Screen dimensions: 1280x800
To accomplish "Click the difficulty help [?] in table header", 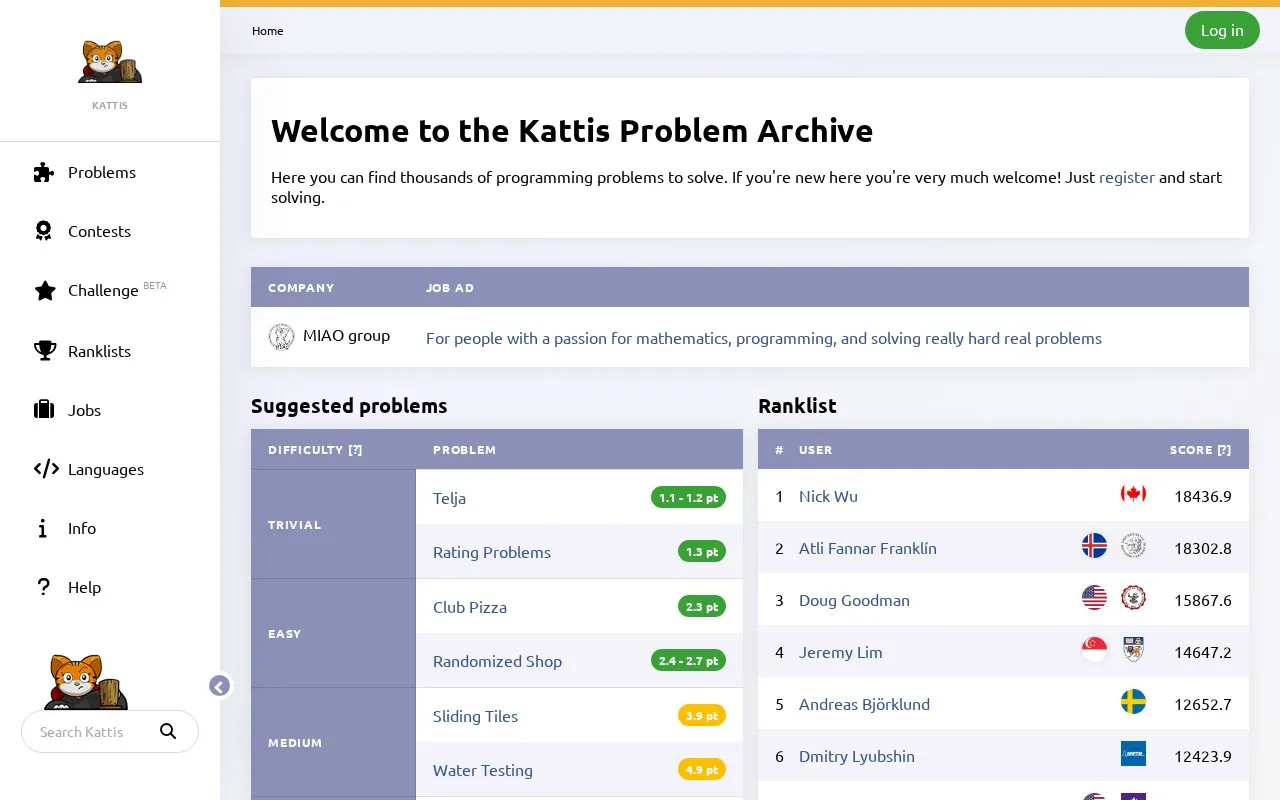I will point(355,450).
